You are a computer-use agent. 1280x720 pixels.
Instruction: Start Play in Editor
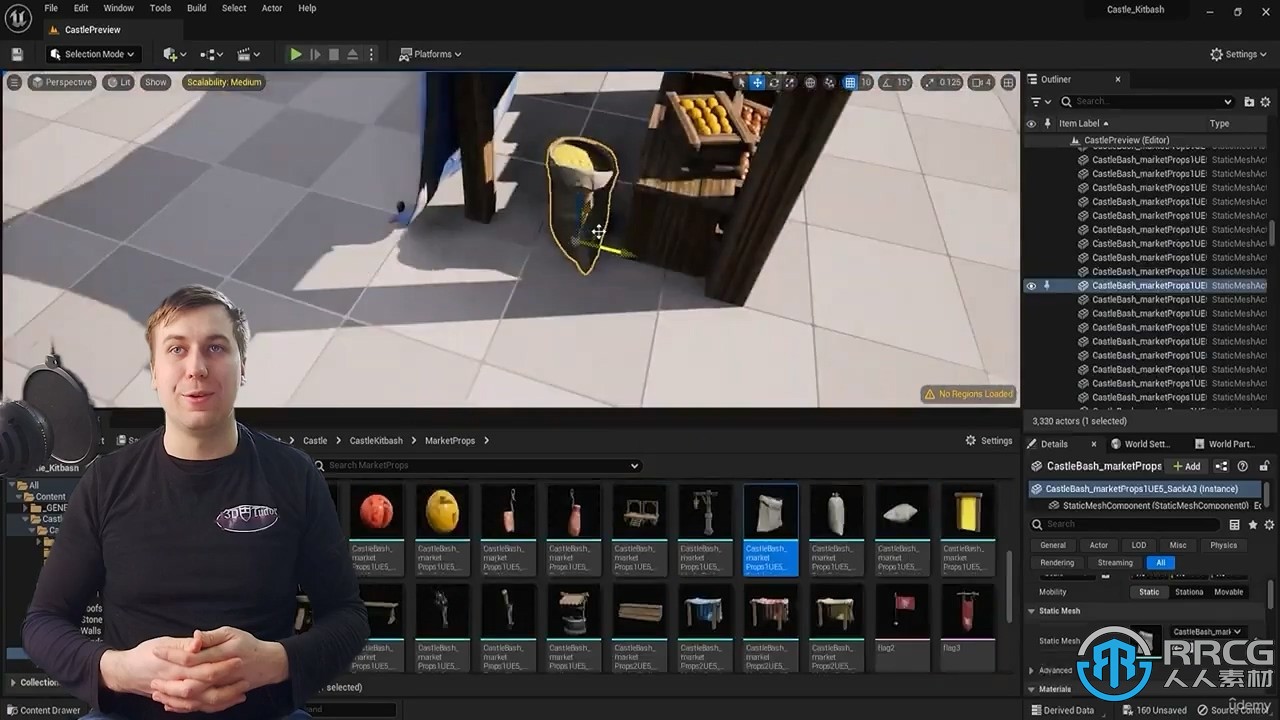pyautogui.click(x=296, y=54)
